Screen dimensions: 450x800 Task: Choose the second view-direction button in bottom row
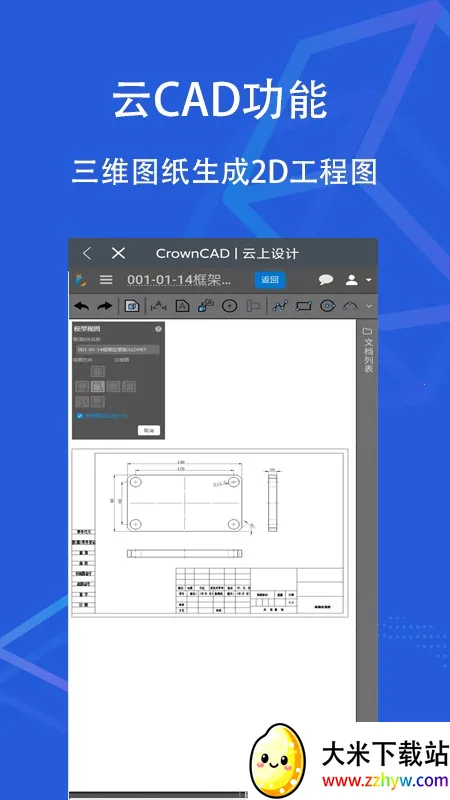(98, 402)
